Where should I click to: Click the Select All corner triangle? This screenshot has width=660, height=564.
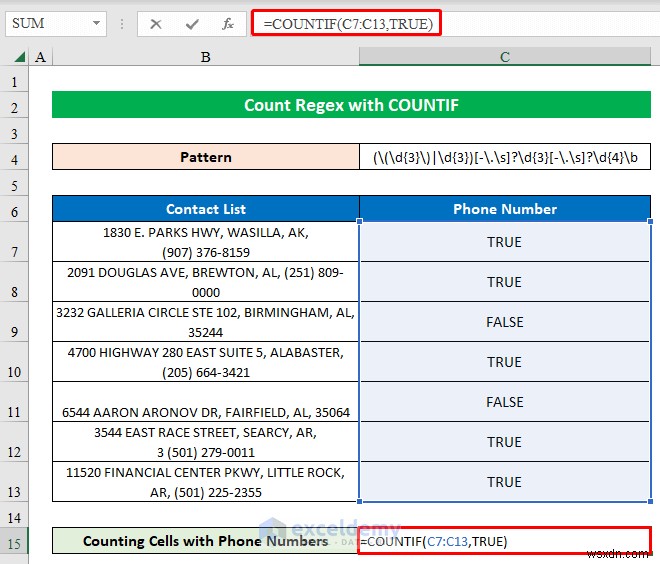pyautogui.click(x=19, y=56)
